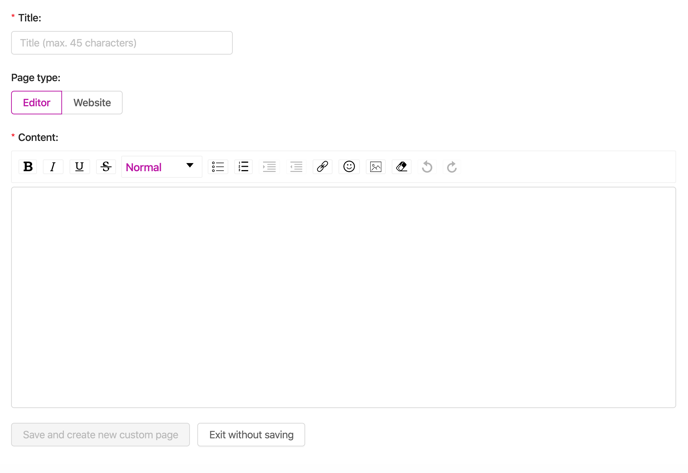Click Exit without saving
The height and width of the screenshot is (473, 688).
[251, 435]
